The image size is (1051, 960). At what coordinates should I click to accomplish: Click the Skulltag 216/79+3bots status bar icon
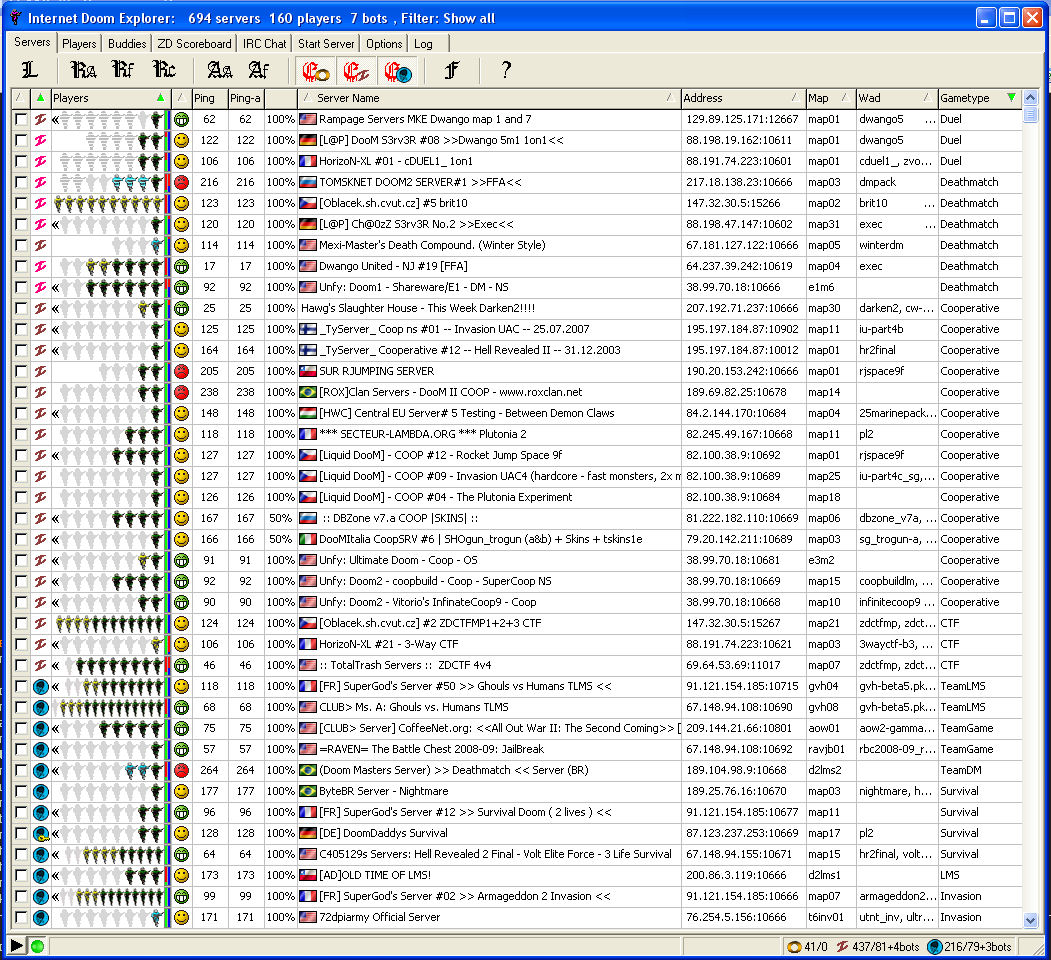pos(934,947)
